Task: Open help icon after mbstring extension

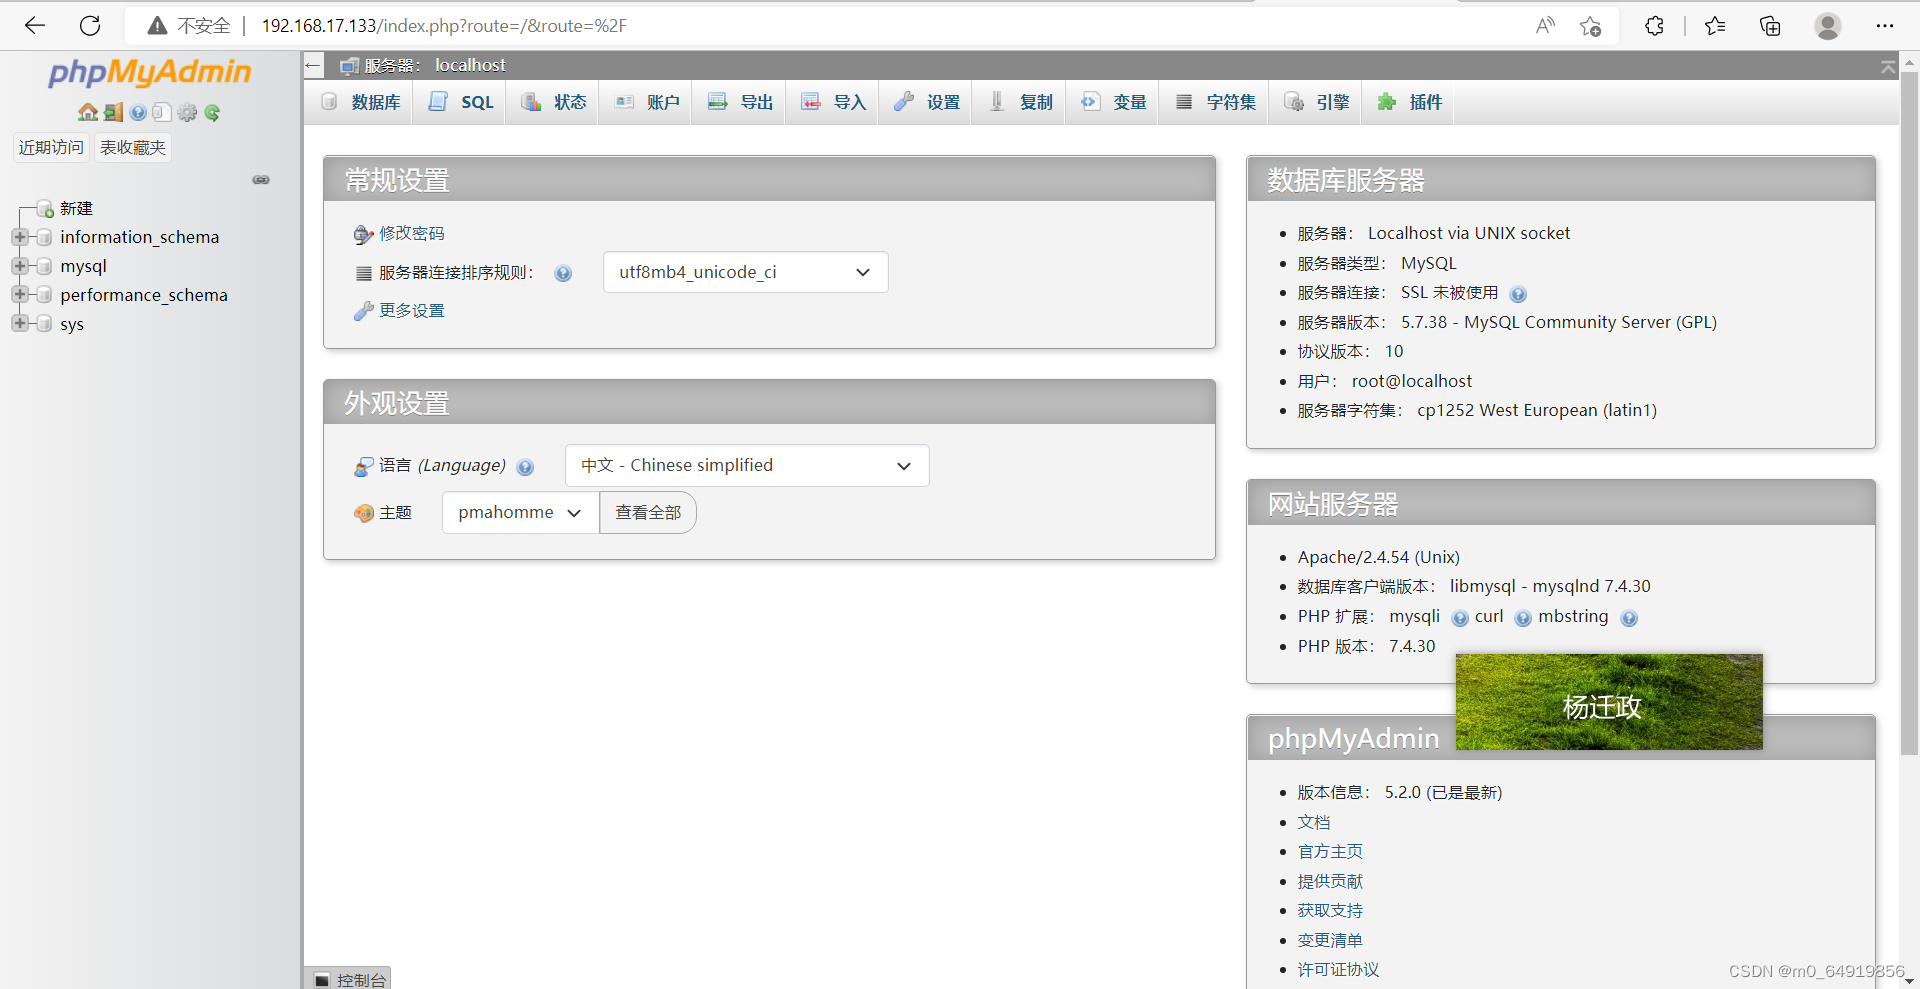Action: tap(1629, 618)
